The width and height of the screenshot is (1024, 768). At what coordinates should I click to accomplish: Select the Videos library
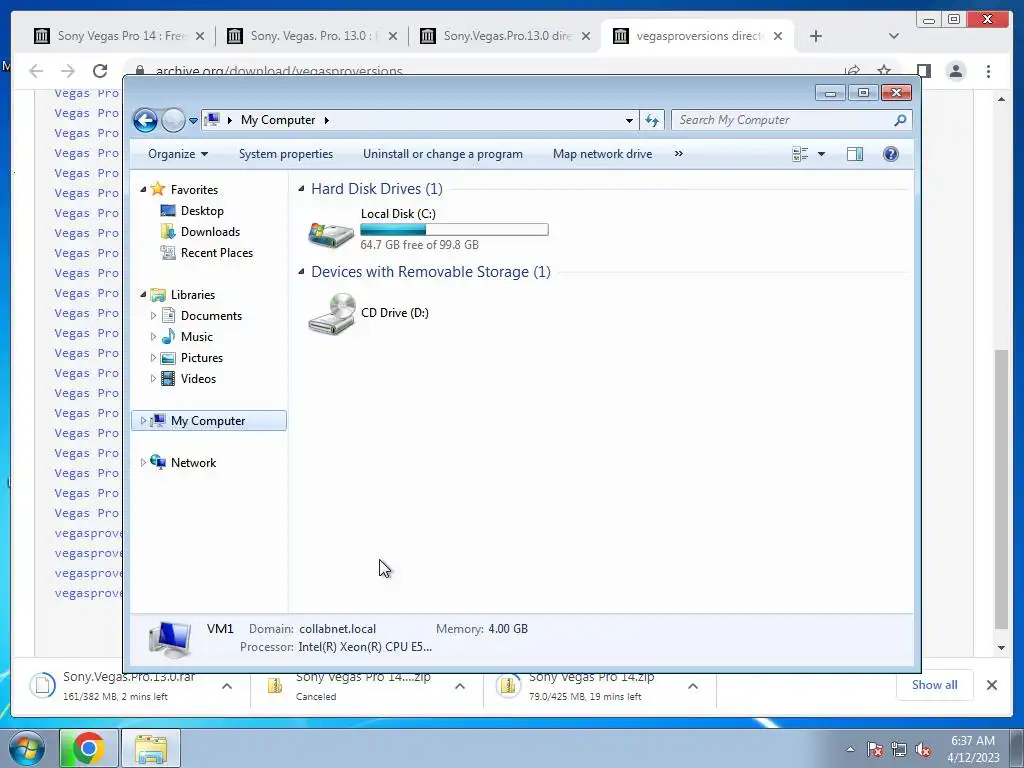[198, 379]
